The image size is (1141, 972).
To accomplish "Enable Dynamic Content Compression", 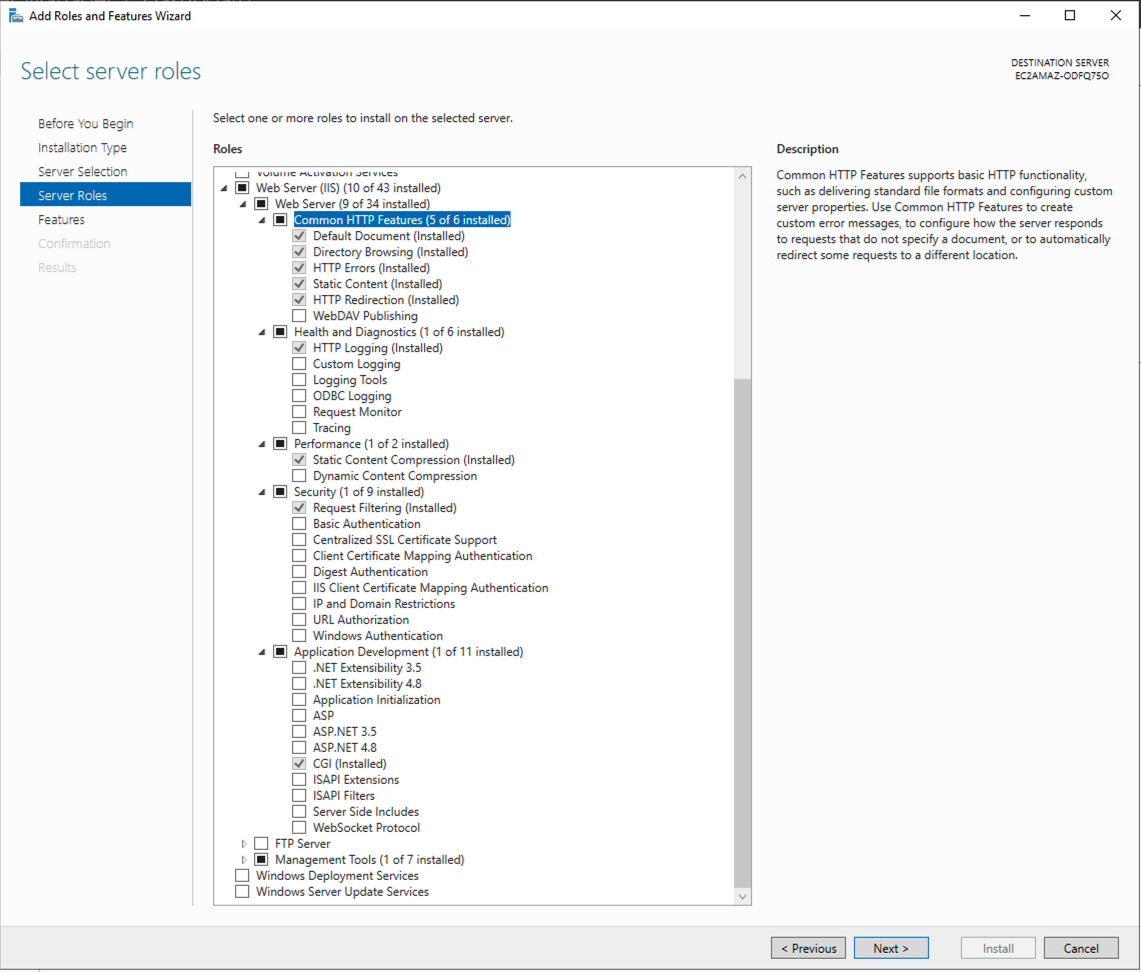I will (298, 475).
